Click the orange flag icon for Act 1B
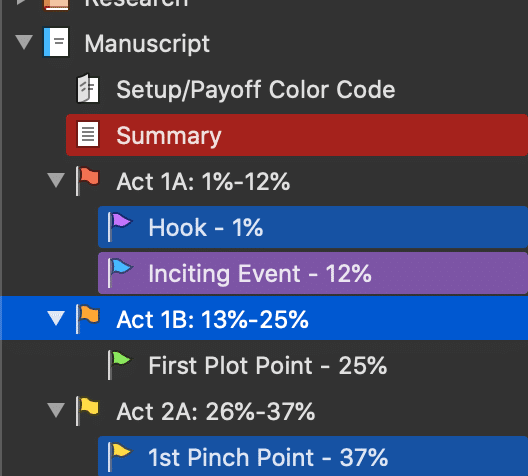 pyautogui.click(x=87, y=318)
